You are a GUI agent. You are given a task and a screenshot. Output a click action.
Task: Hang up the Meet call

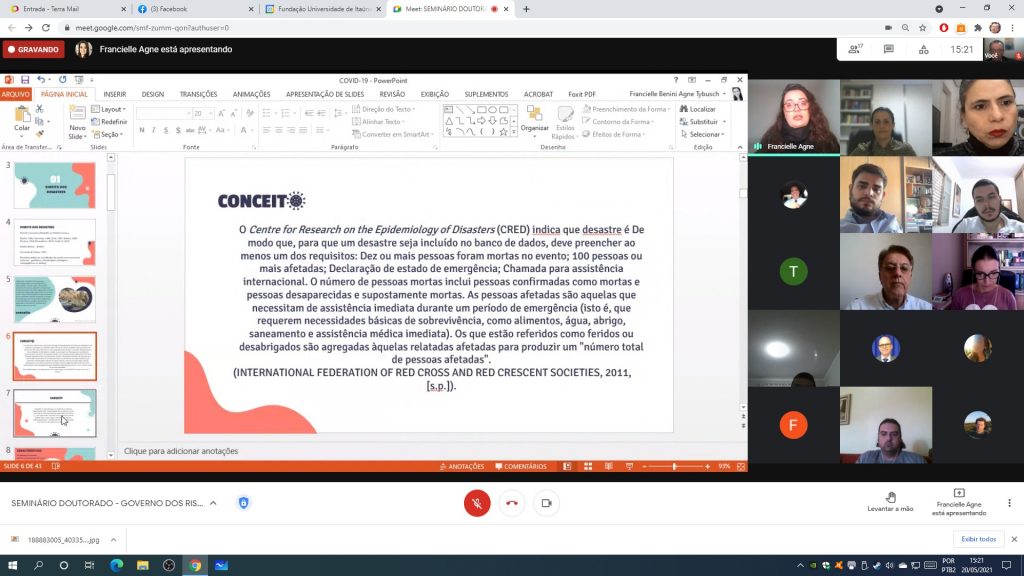512,503
